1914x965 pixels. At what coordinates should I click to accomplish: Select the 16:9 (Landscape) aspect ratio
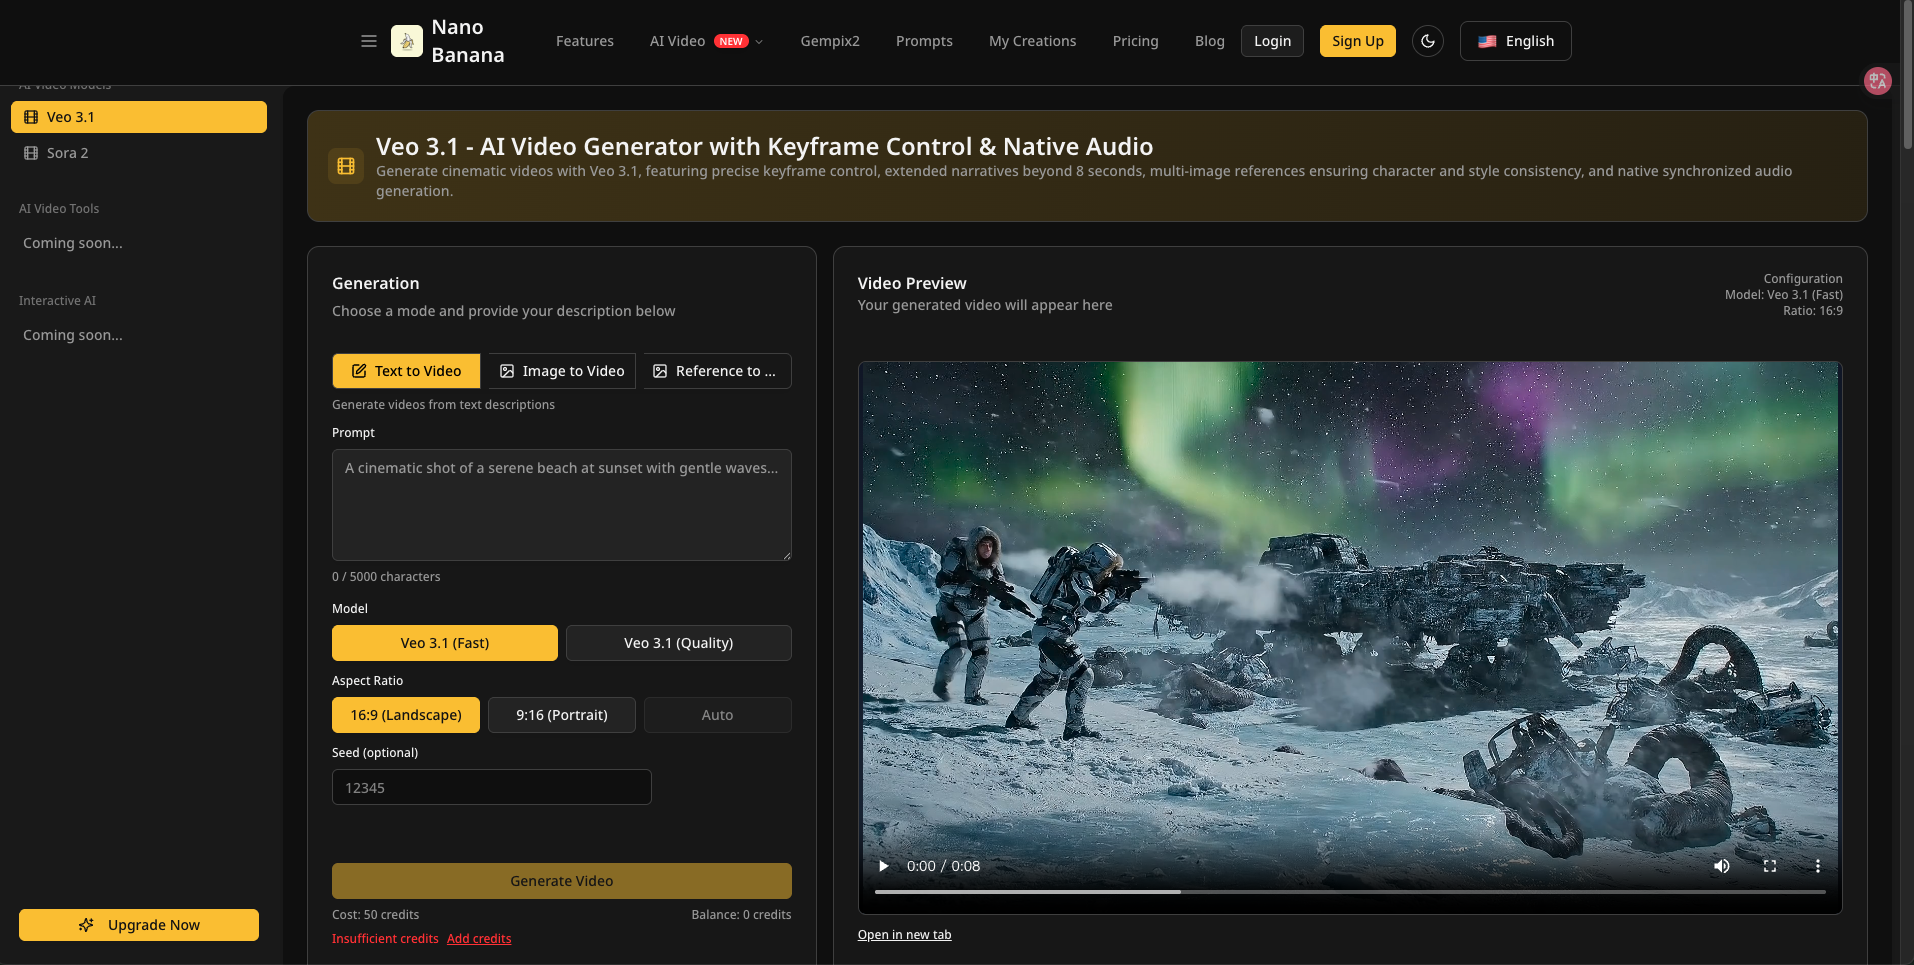point(405,715)
